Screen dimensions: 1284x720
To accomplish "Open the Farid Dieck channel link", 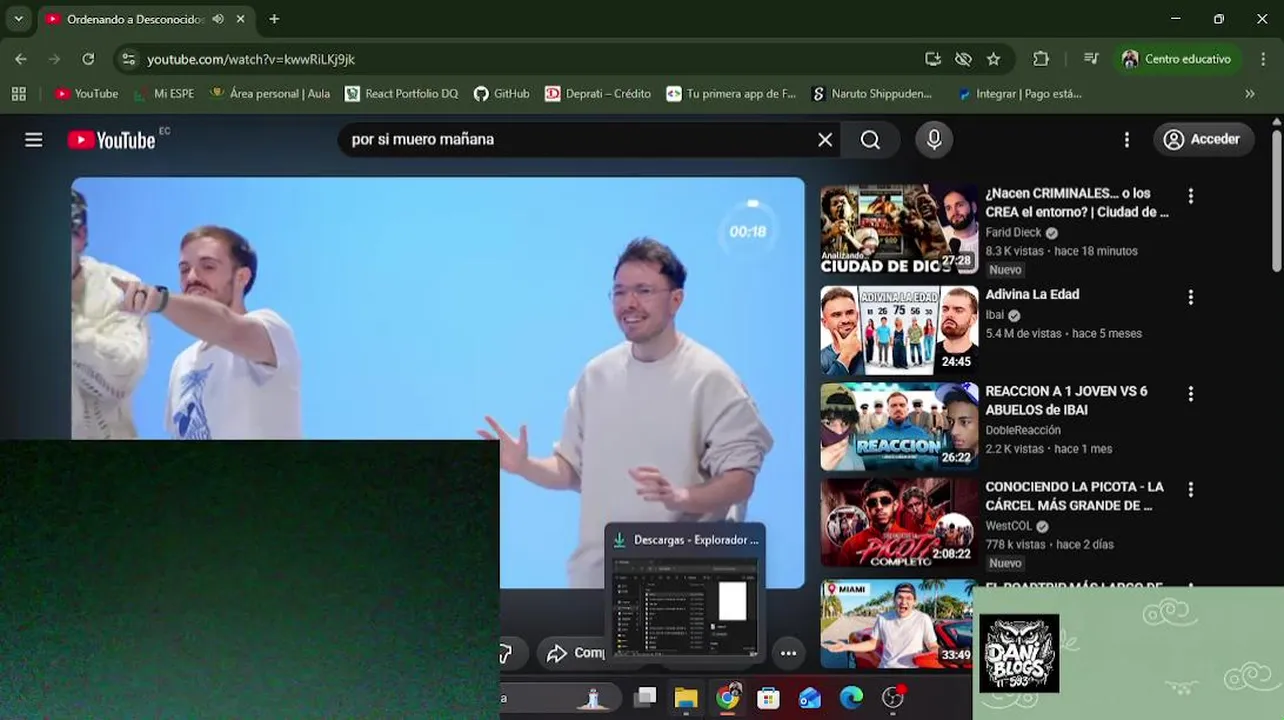I will point(1013,232).
